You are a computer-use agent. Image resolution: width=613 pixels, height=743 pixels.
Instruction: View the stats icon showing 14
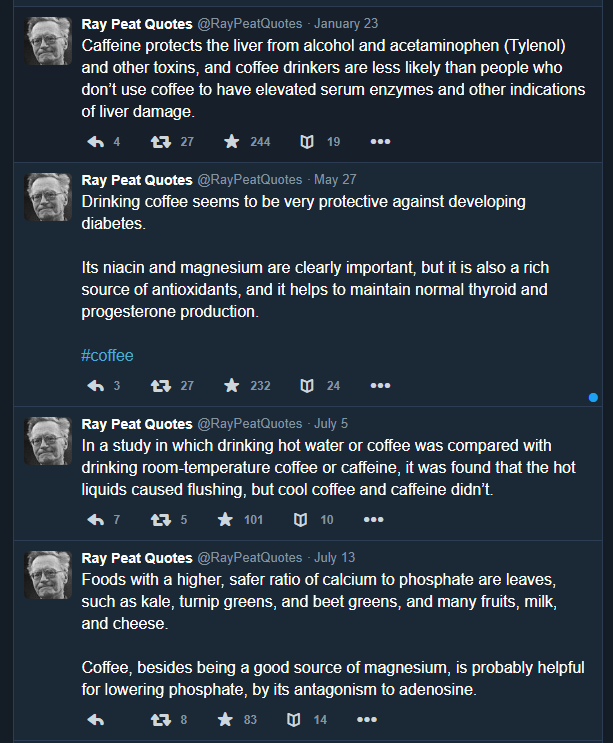[294, 719]
